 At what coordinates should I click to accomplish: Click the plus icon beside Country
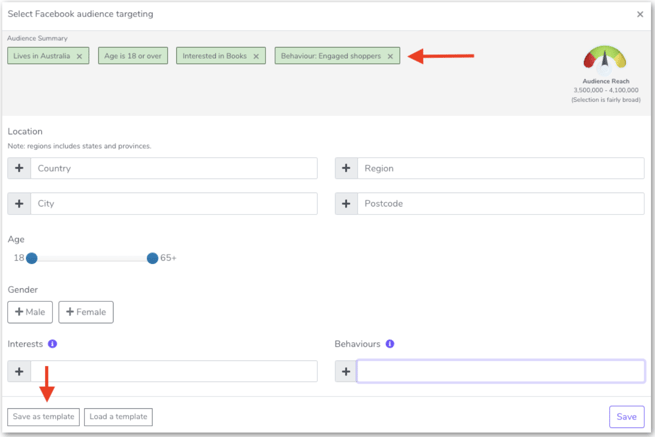pyautogui.click(x=19, y=168)
